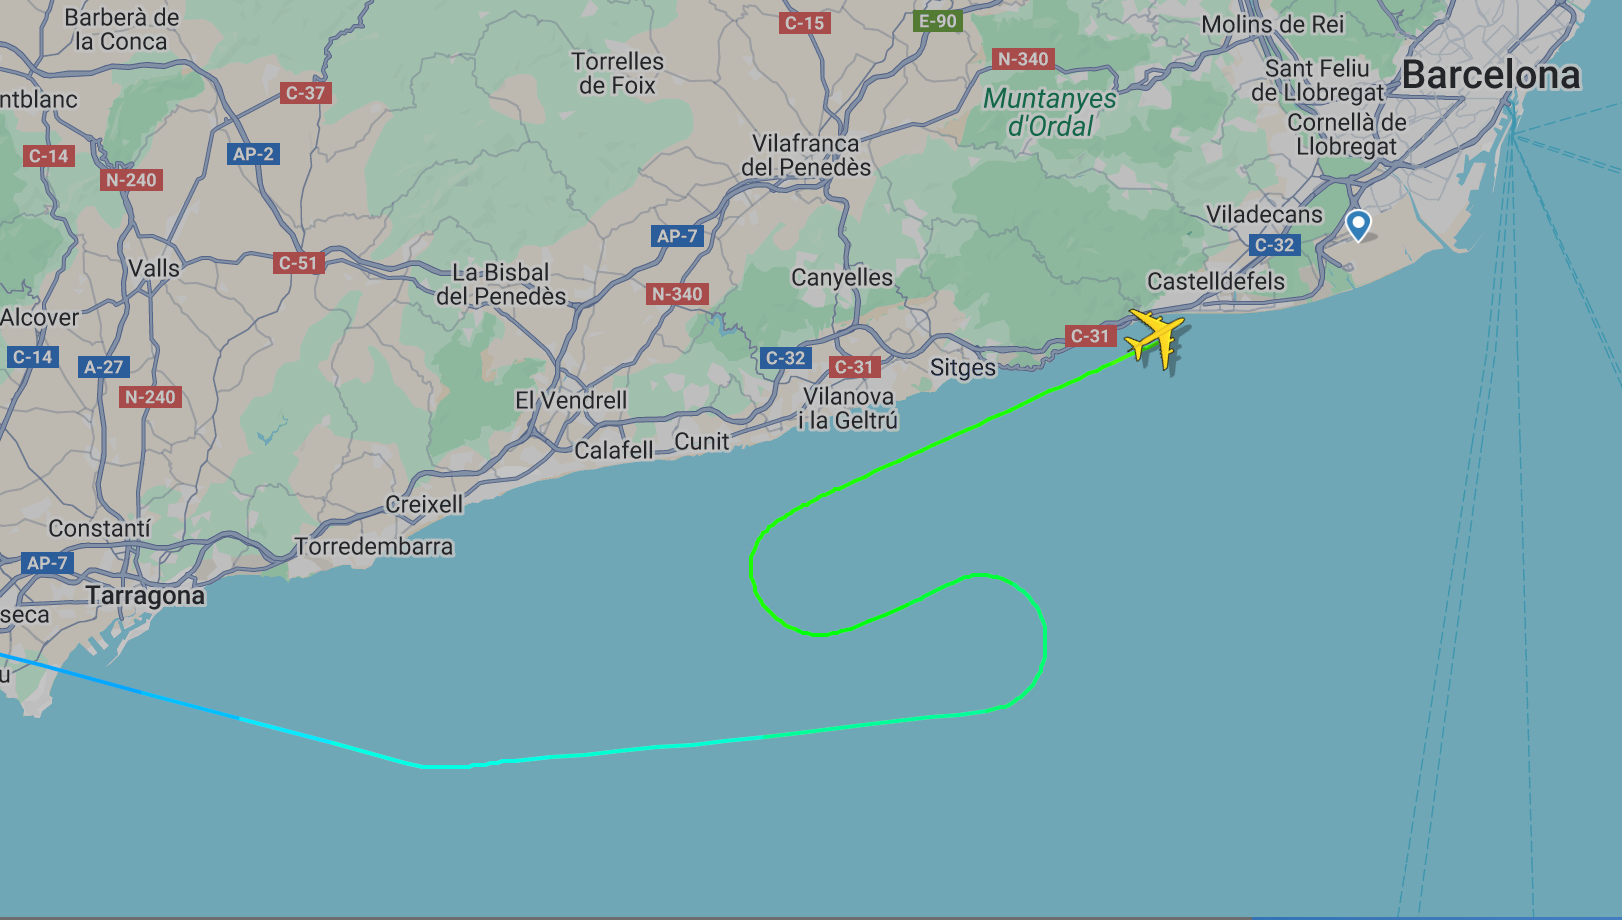
Task: Click the N-340 shield near Muntanyes d'Ordal
Action: [1023, 59]
